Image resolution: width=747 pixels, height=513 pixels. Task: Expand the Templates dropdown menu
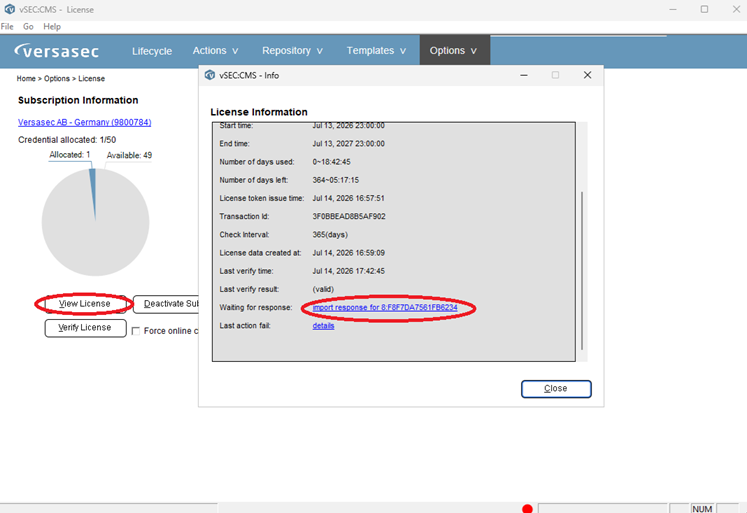376,50
